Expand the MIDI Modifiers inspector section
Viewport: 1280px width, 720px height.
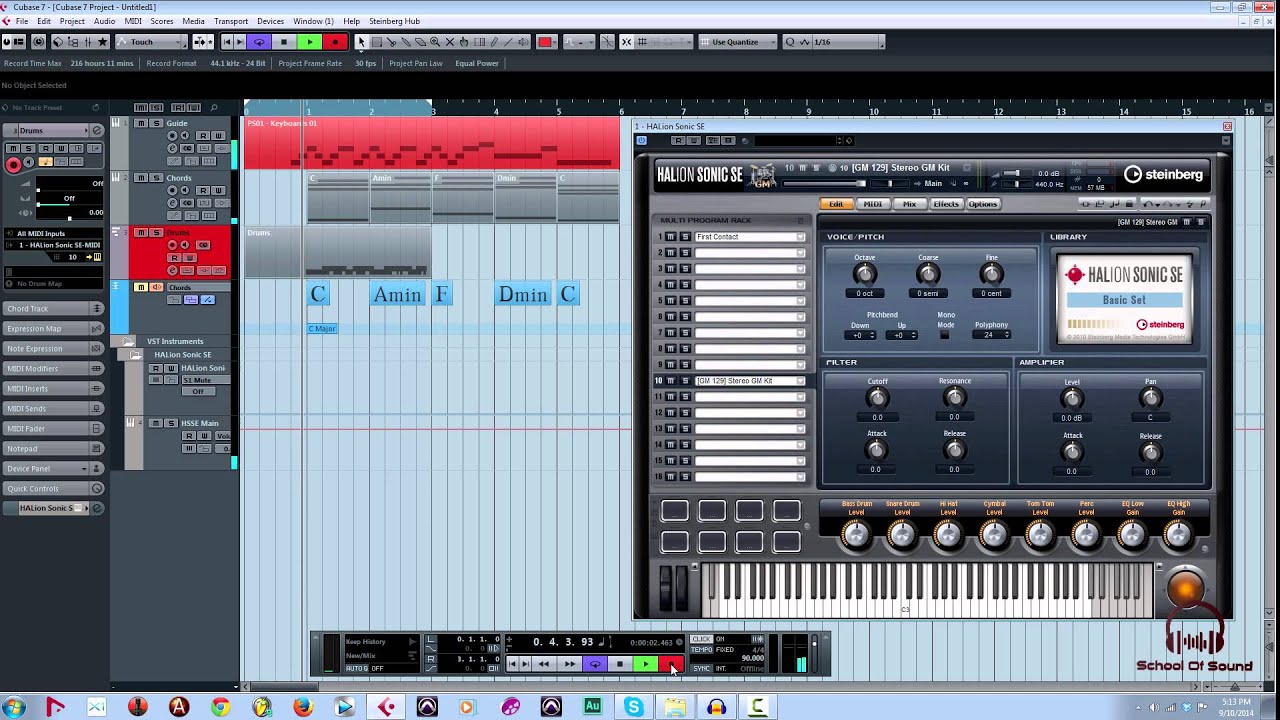(53, 369)
